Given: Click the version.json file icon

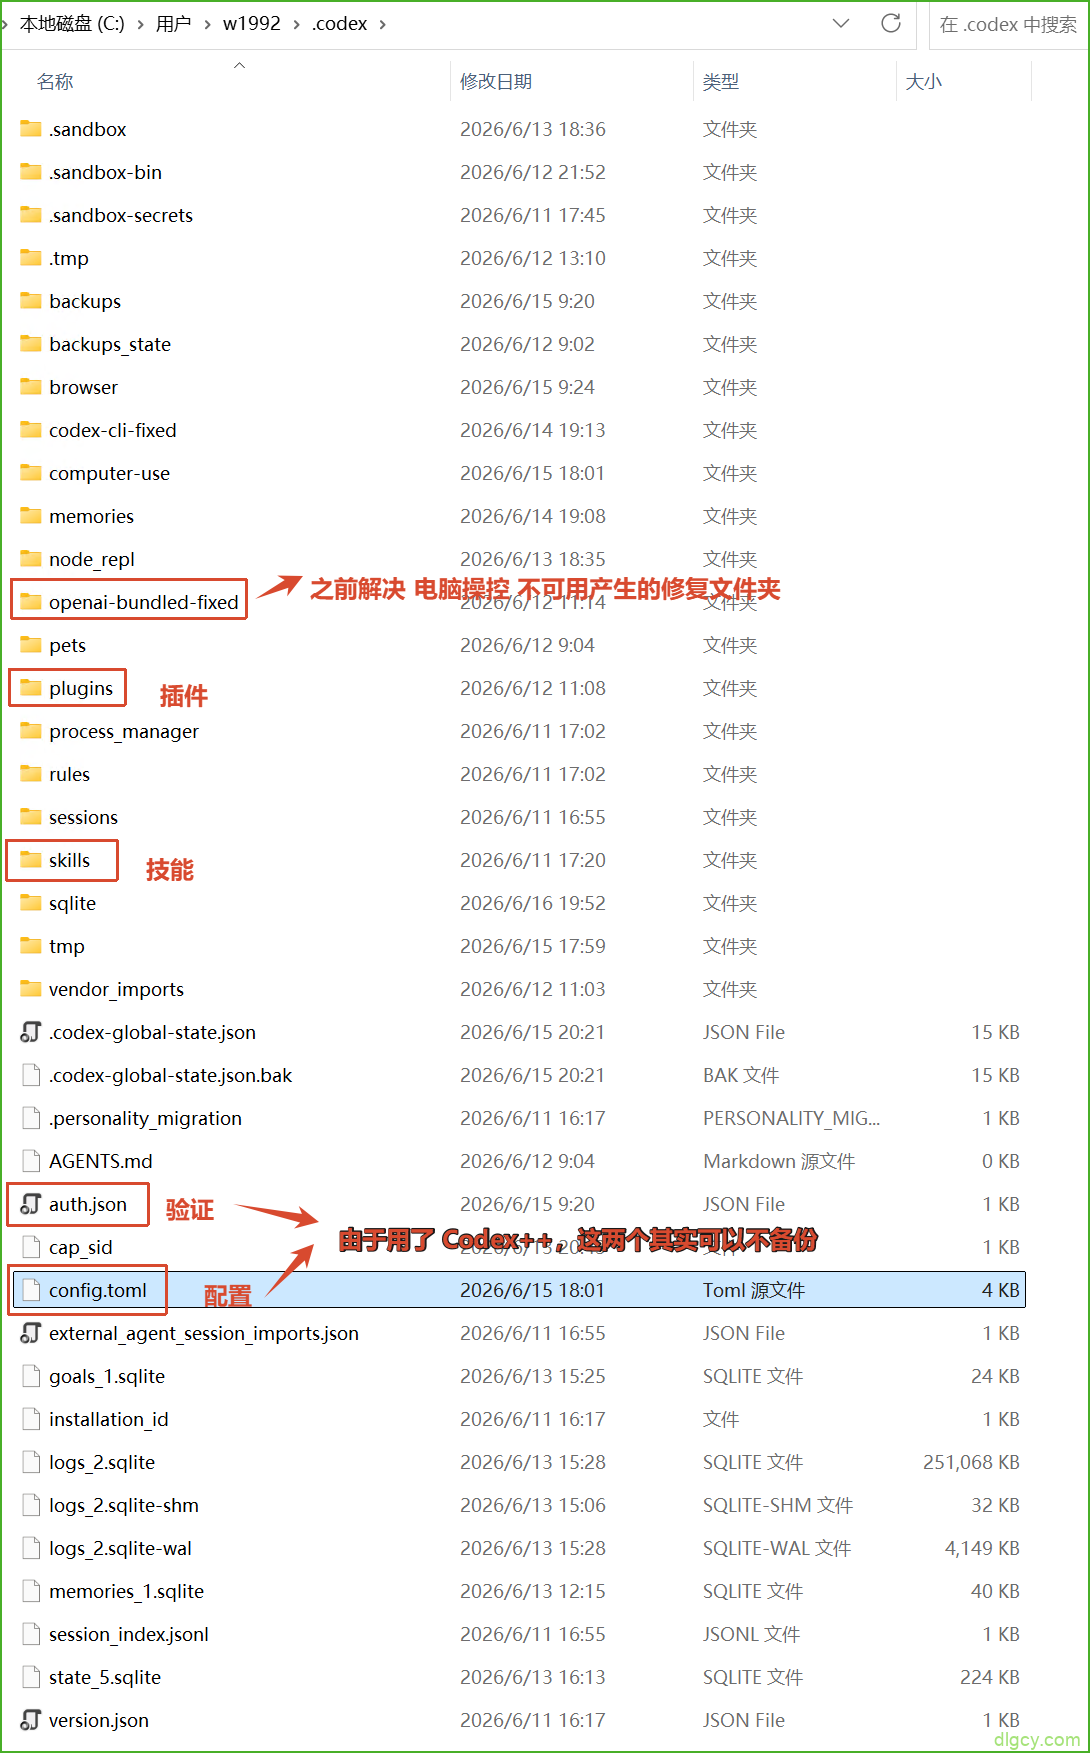Looking at the screenshot, I should click(31, 1720).
